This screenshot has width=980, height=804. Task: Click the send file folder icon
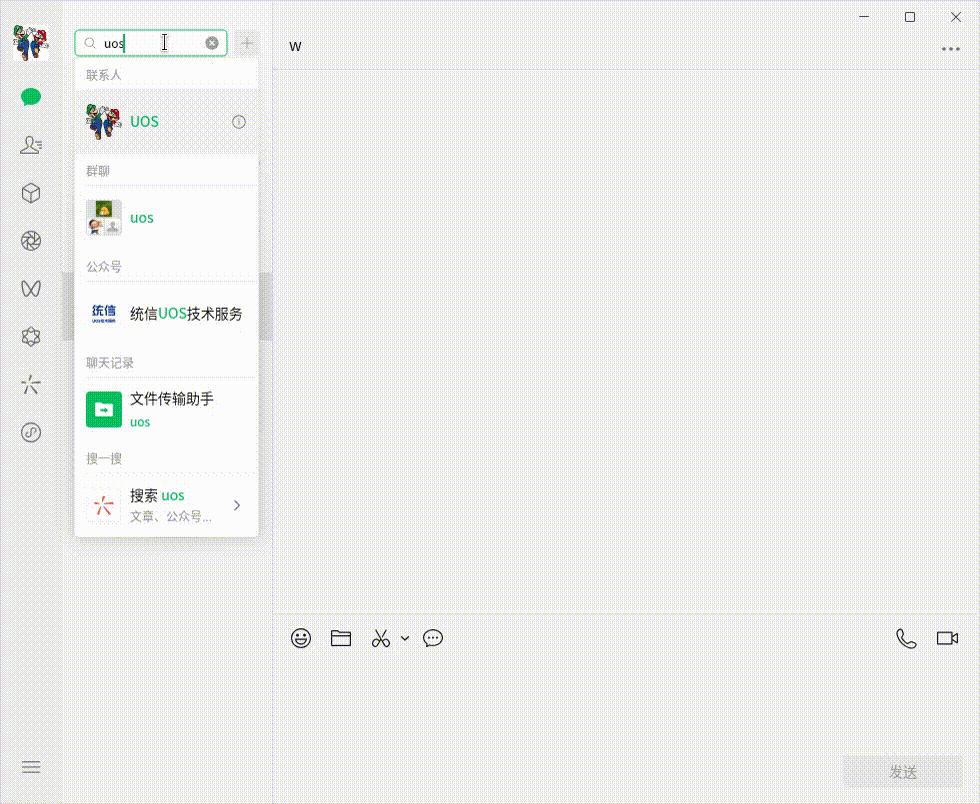tap(341, 638)
